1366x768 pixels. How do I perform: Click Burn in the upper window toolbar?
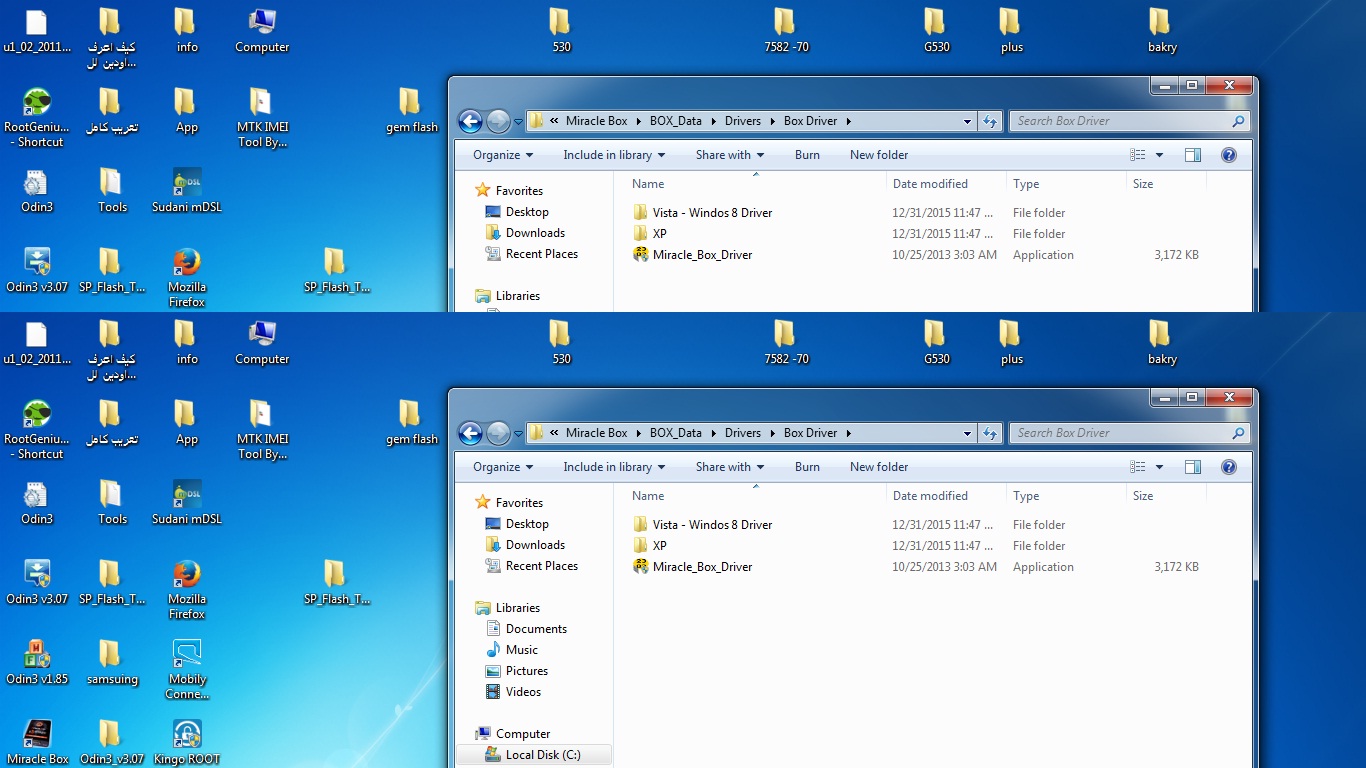[x=807, y=155]
